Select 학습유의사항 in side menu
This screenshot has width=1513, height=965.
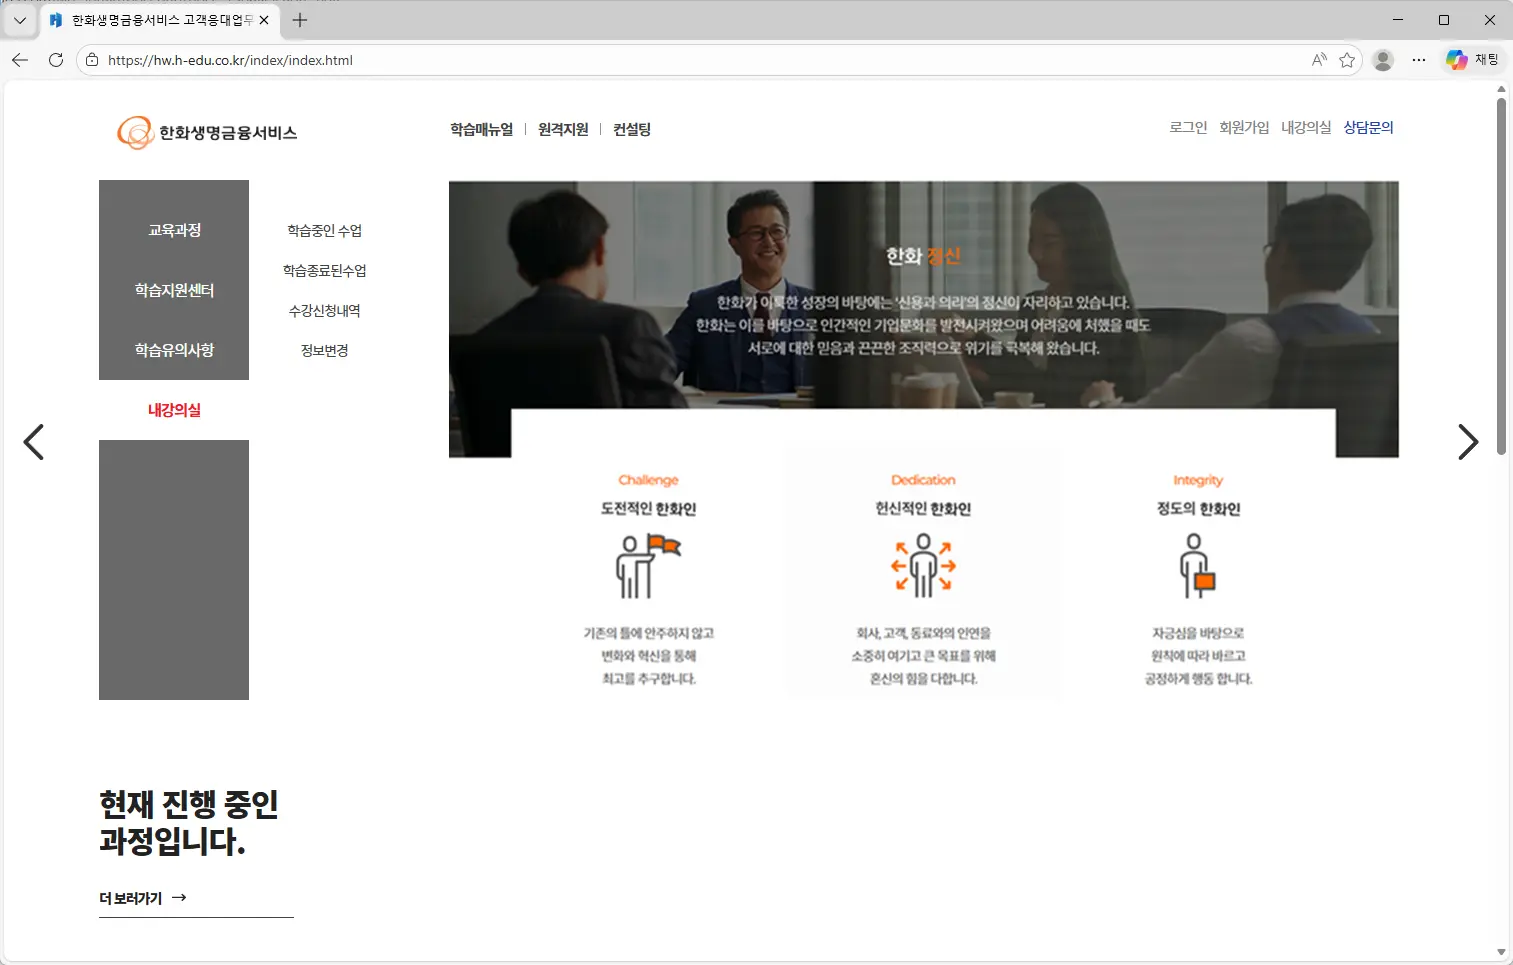pyautogui.click(x=174, y=350)
